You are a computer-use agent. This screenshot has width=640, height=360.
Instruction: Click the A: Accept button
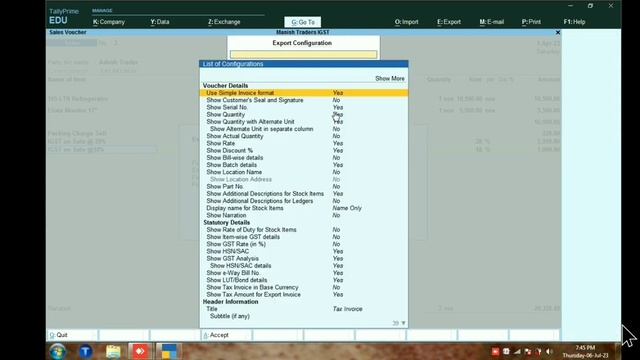(226, 335)
